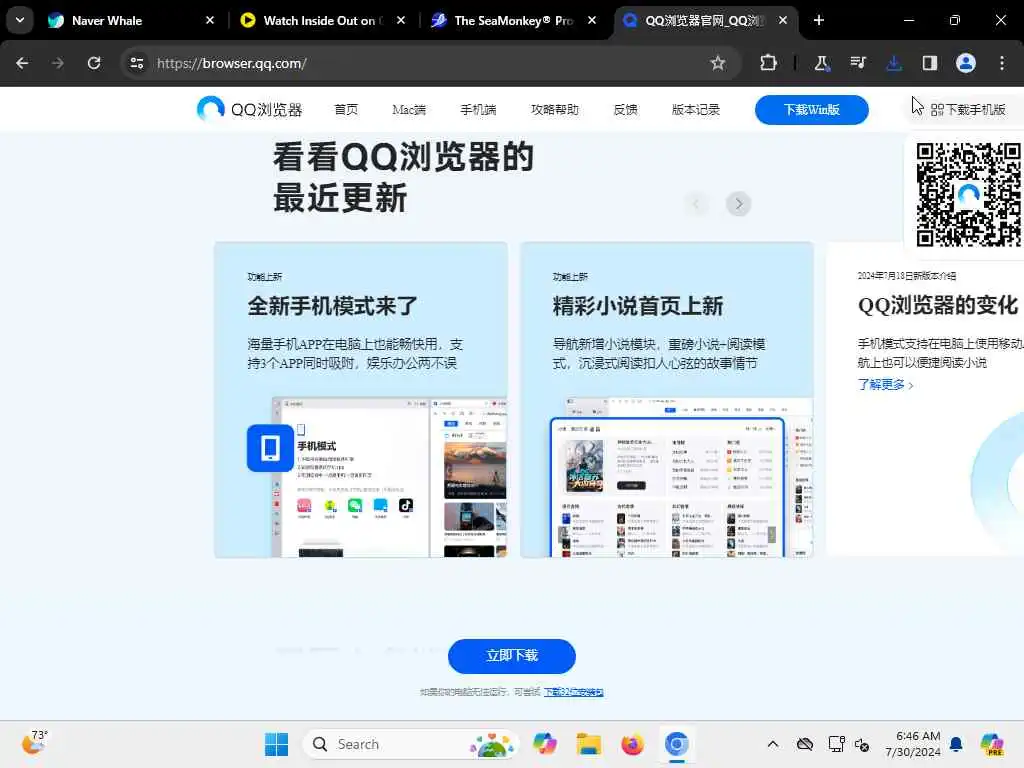This screenshot has width=1024, height=768.
Task: Close the QQ浏览器官网 tab
Action: (782, 20)
